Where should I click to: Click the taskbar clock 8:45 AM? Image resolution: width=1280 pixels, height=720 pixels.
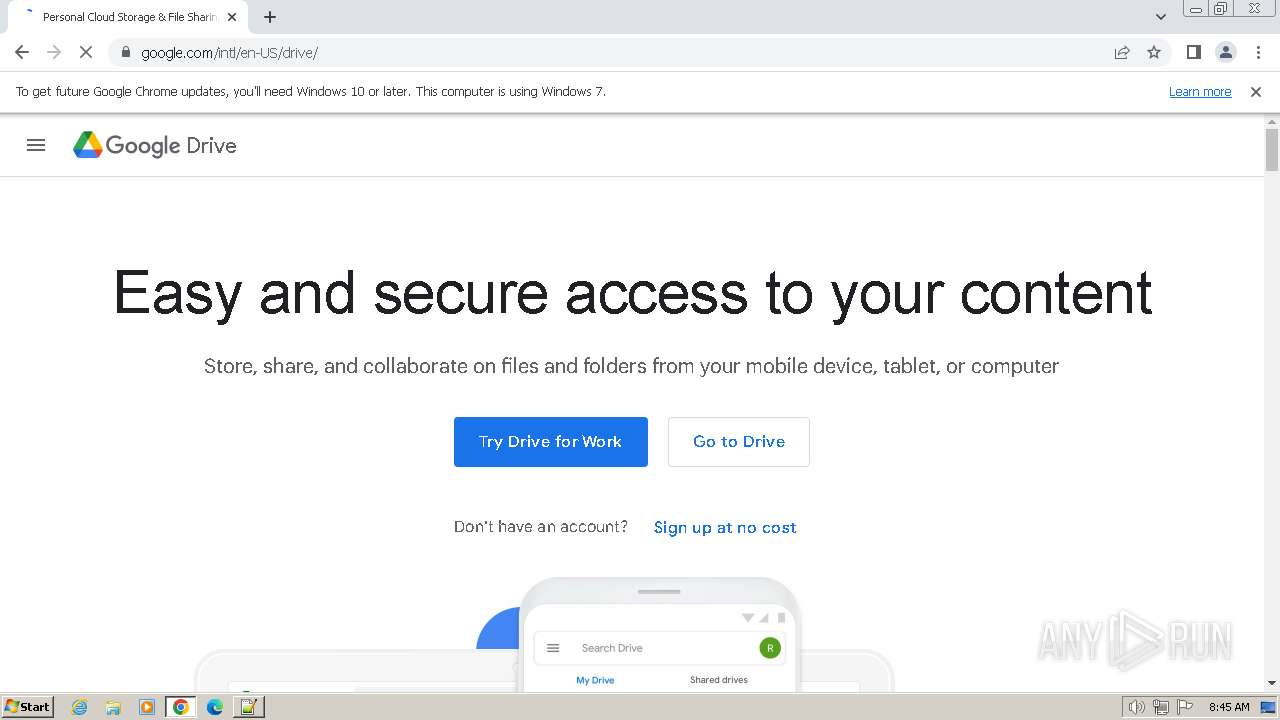(x=1229, y=707)
